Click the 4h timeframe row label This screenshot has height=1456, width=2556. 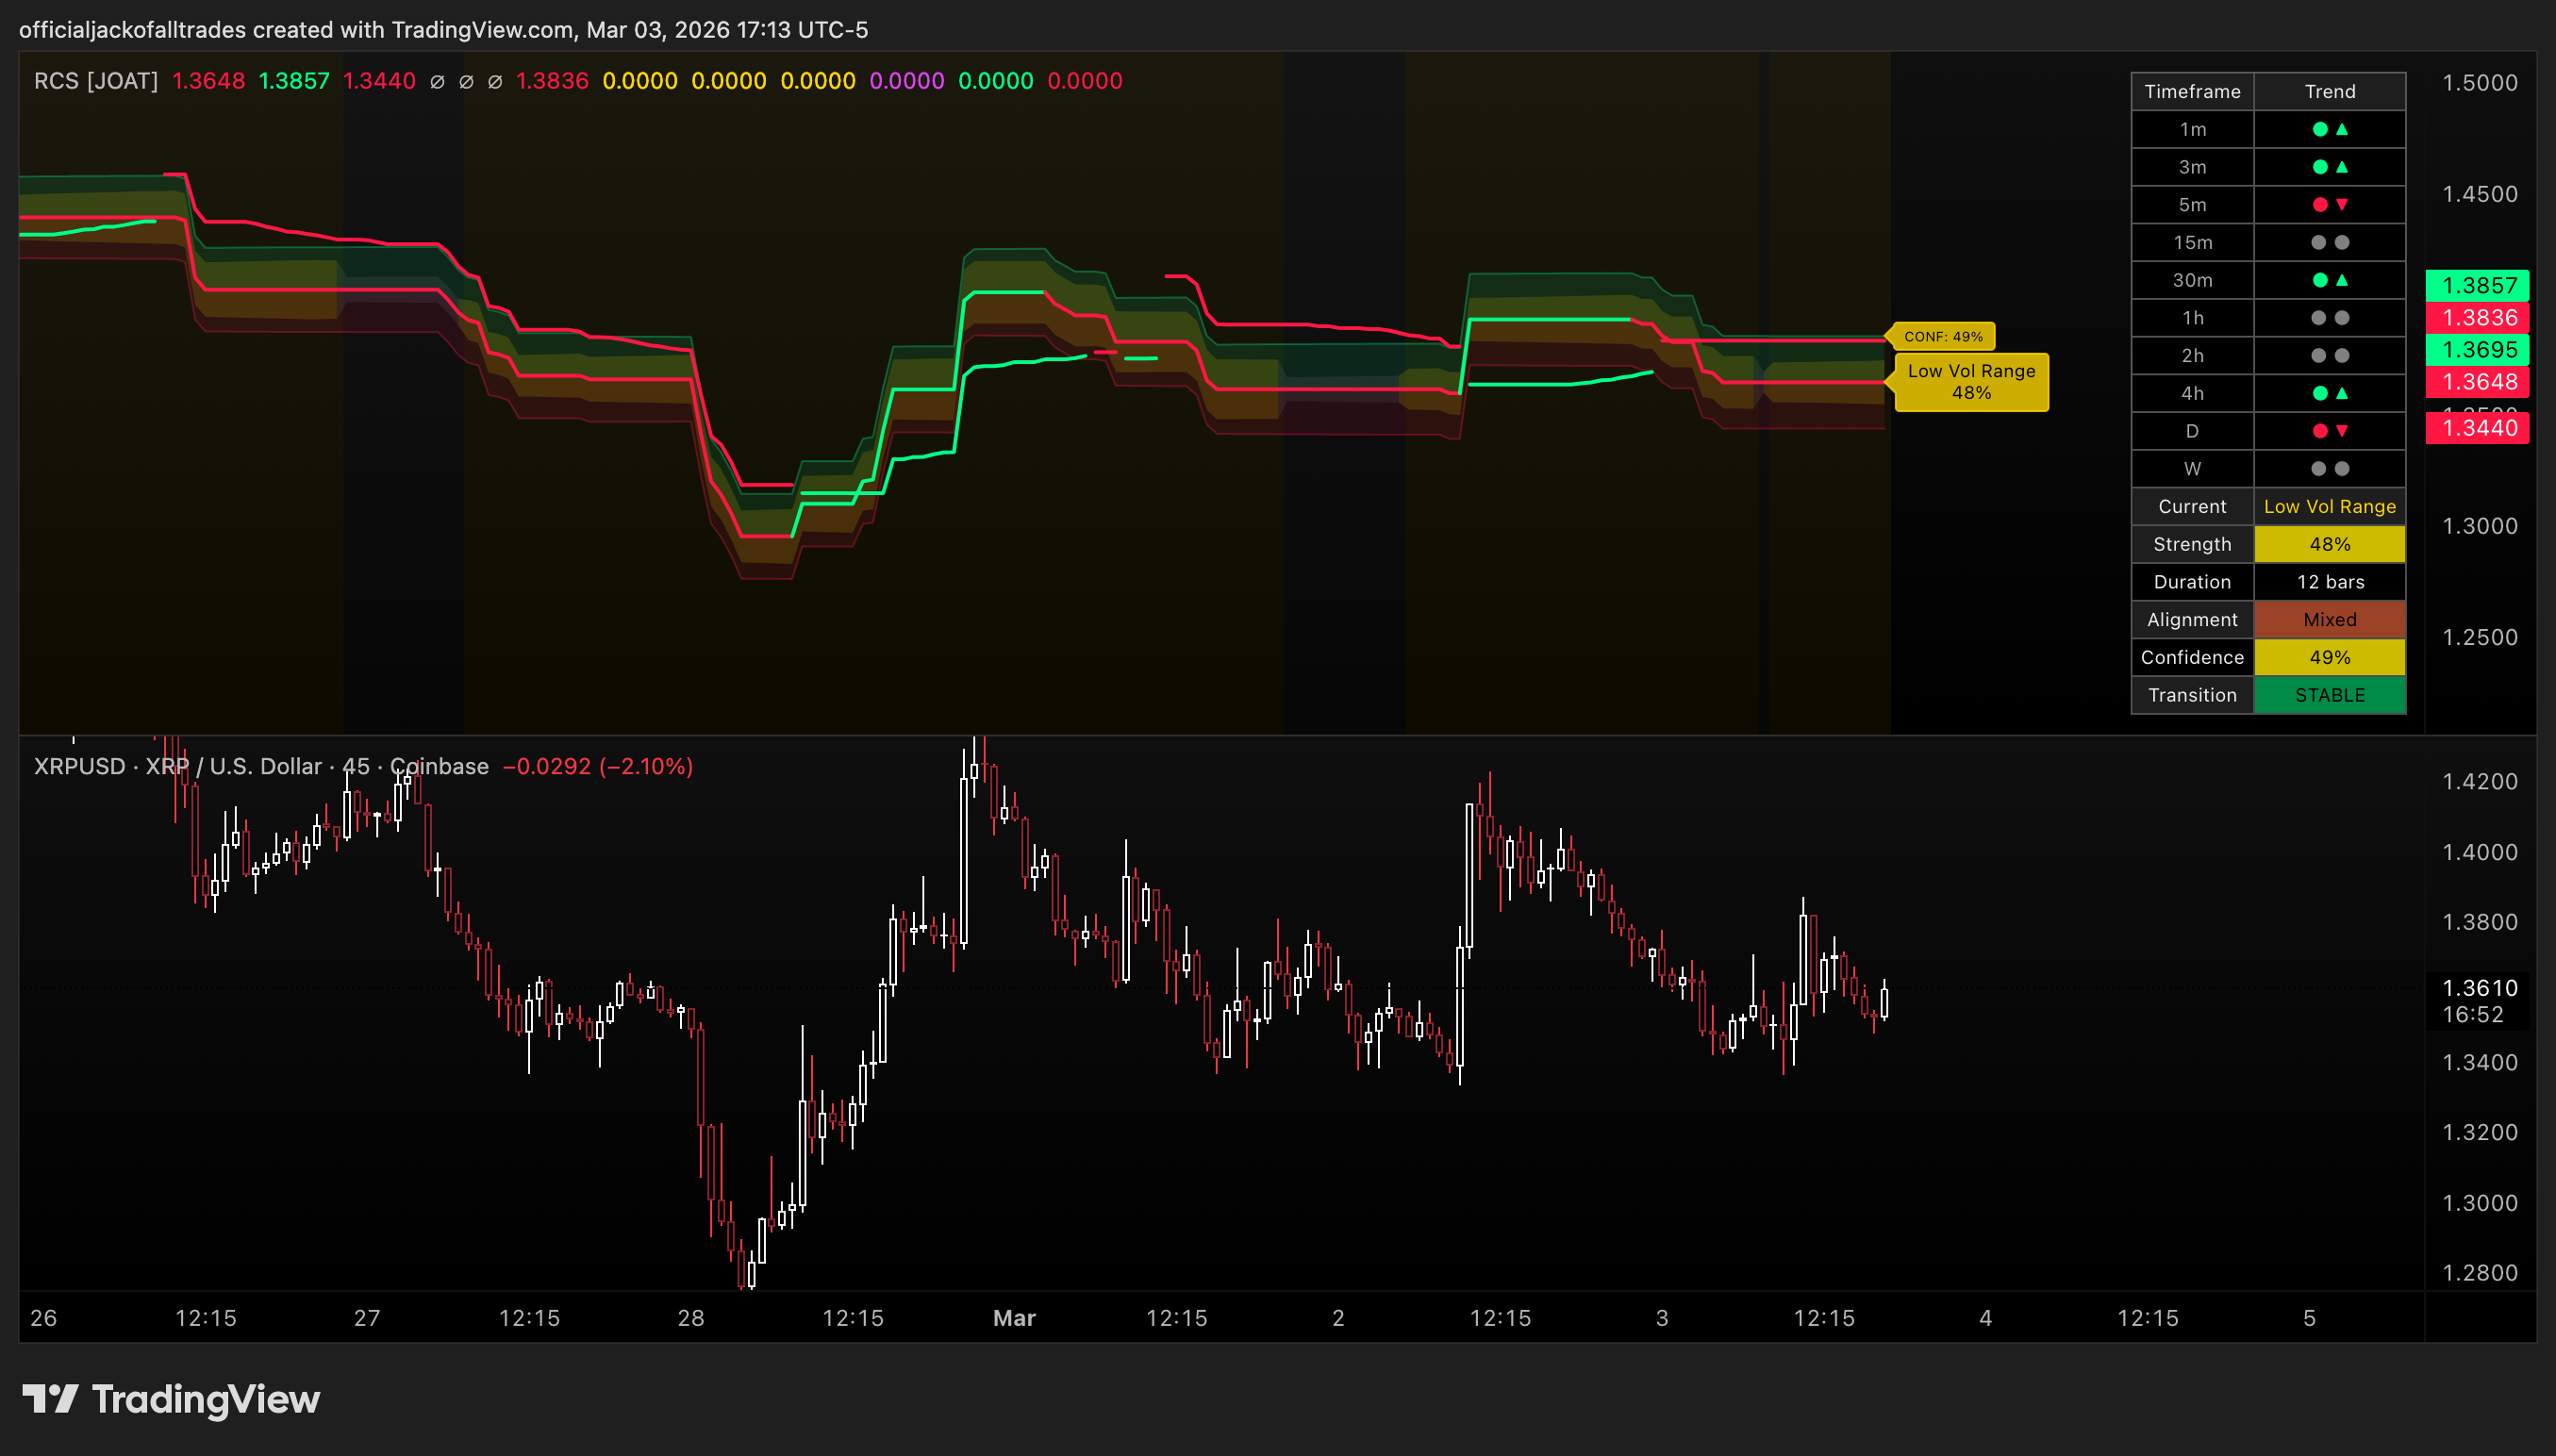2192,394
